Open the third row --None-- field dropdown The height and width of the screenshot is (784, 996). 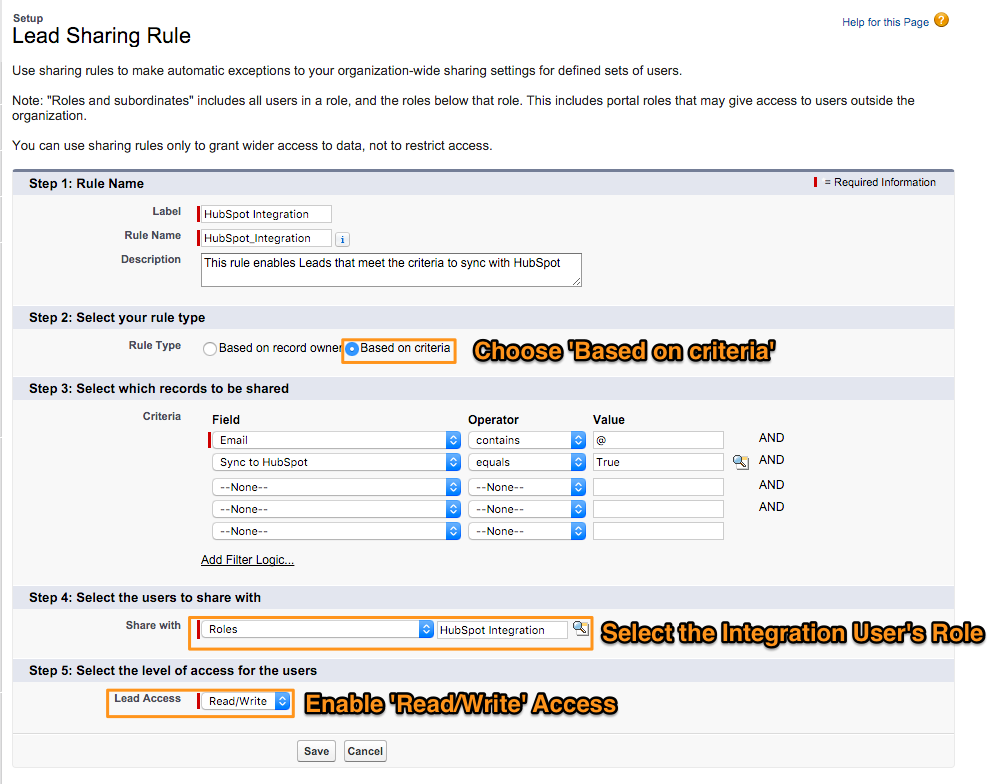point(336,487)
